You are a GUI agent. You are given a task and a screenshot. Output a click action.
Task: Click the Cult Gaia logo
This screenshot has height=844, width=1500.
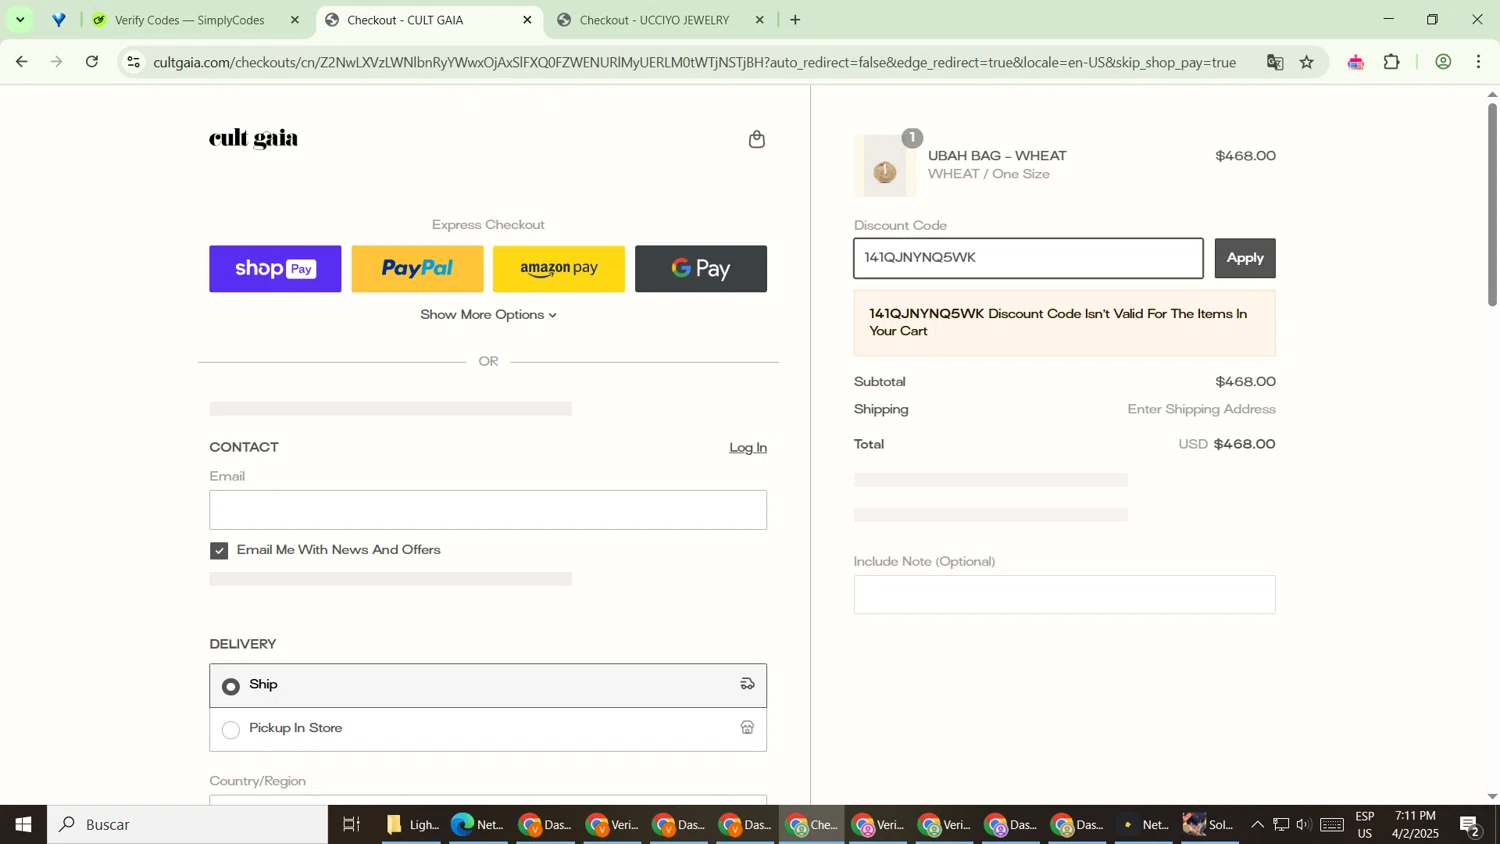253,139
